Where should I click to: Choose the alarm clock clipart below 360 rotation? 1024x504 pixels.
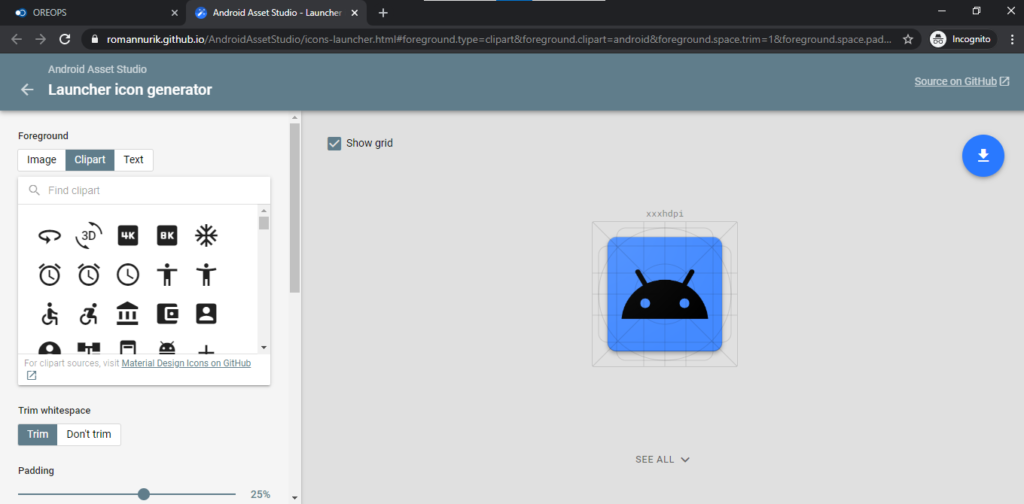click(50, 275)
